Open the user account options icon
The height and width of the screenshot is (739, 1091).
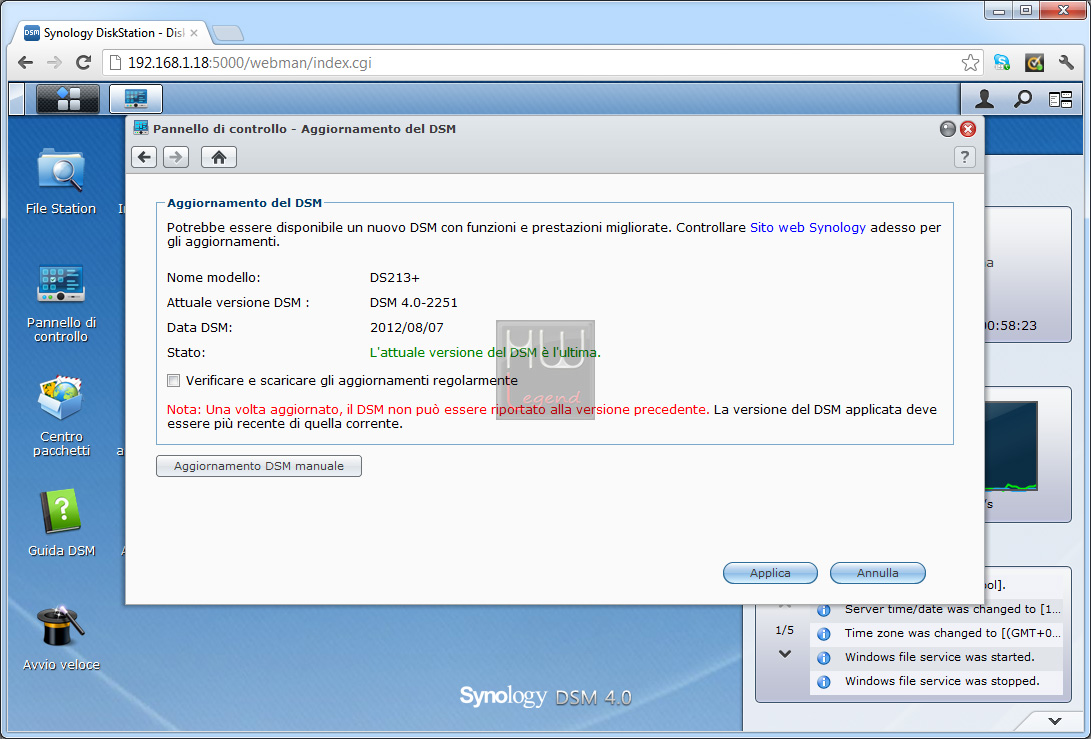pos(984,100)
